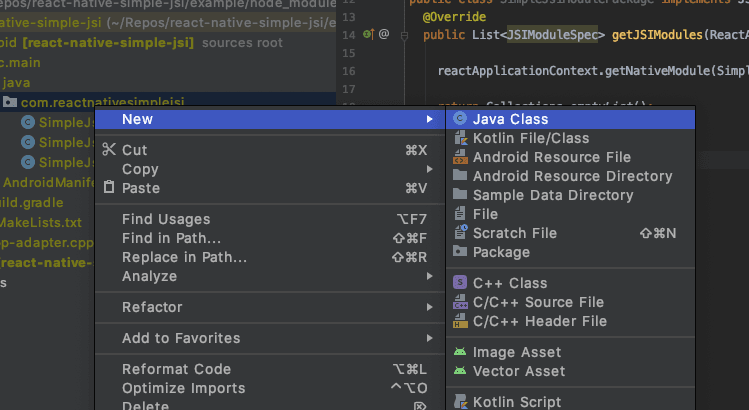This screenshot has width=749, height=410.
Task: Click JSIModuleSpec type in editor
Action: 552,35
